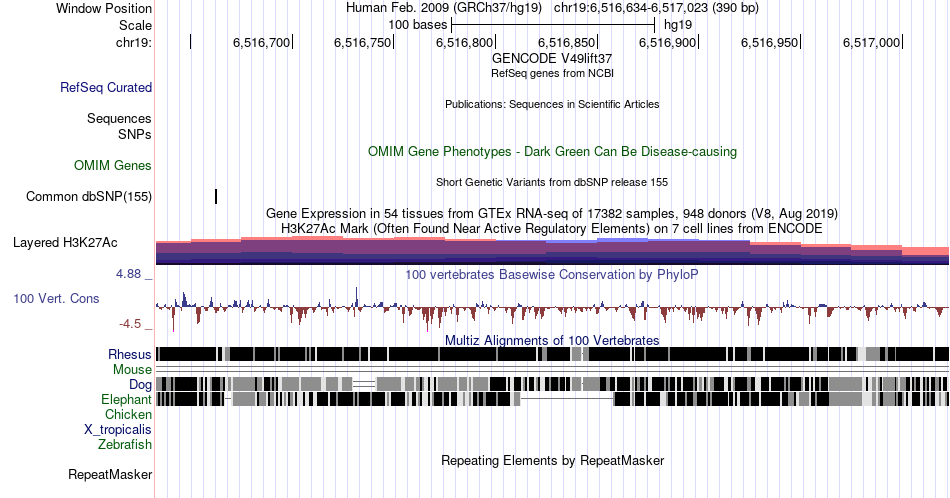Click the Dog alignment bar

click(x=552, y=384)
